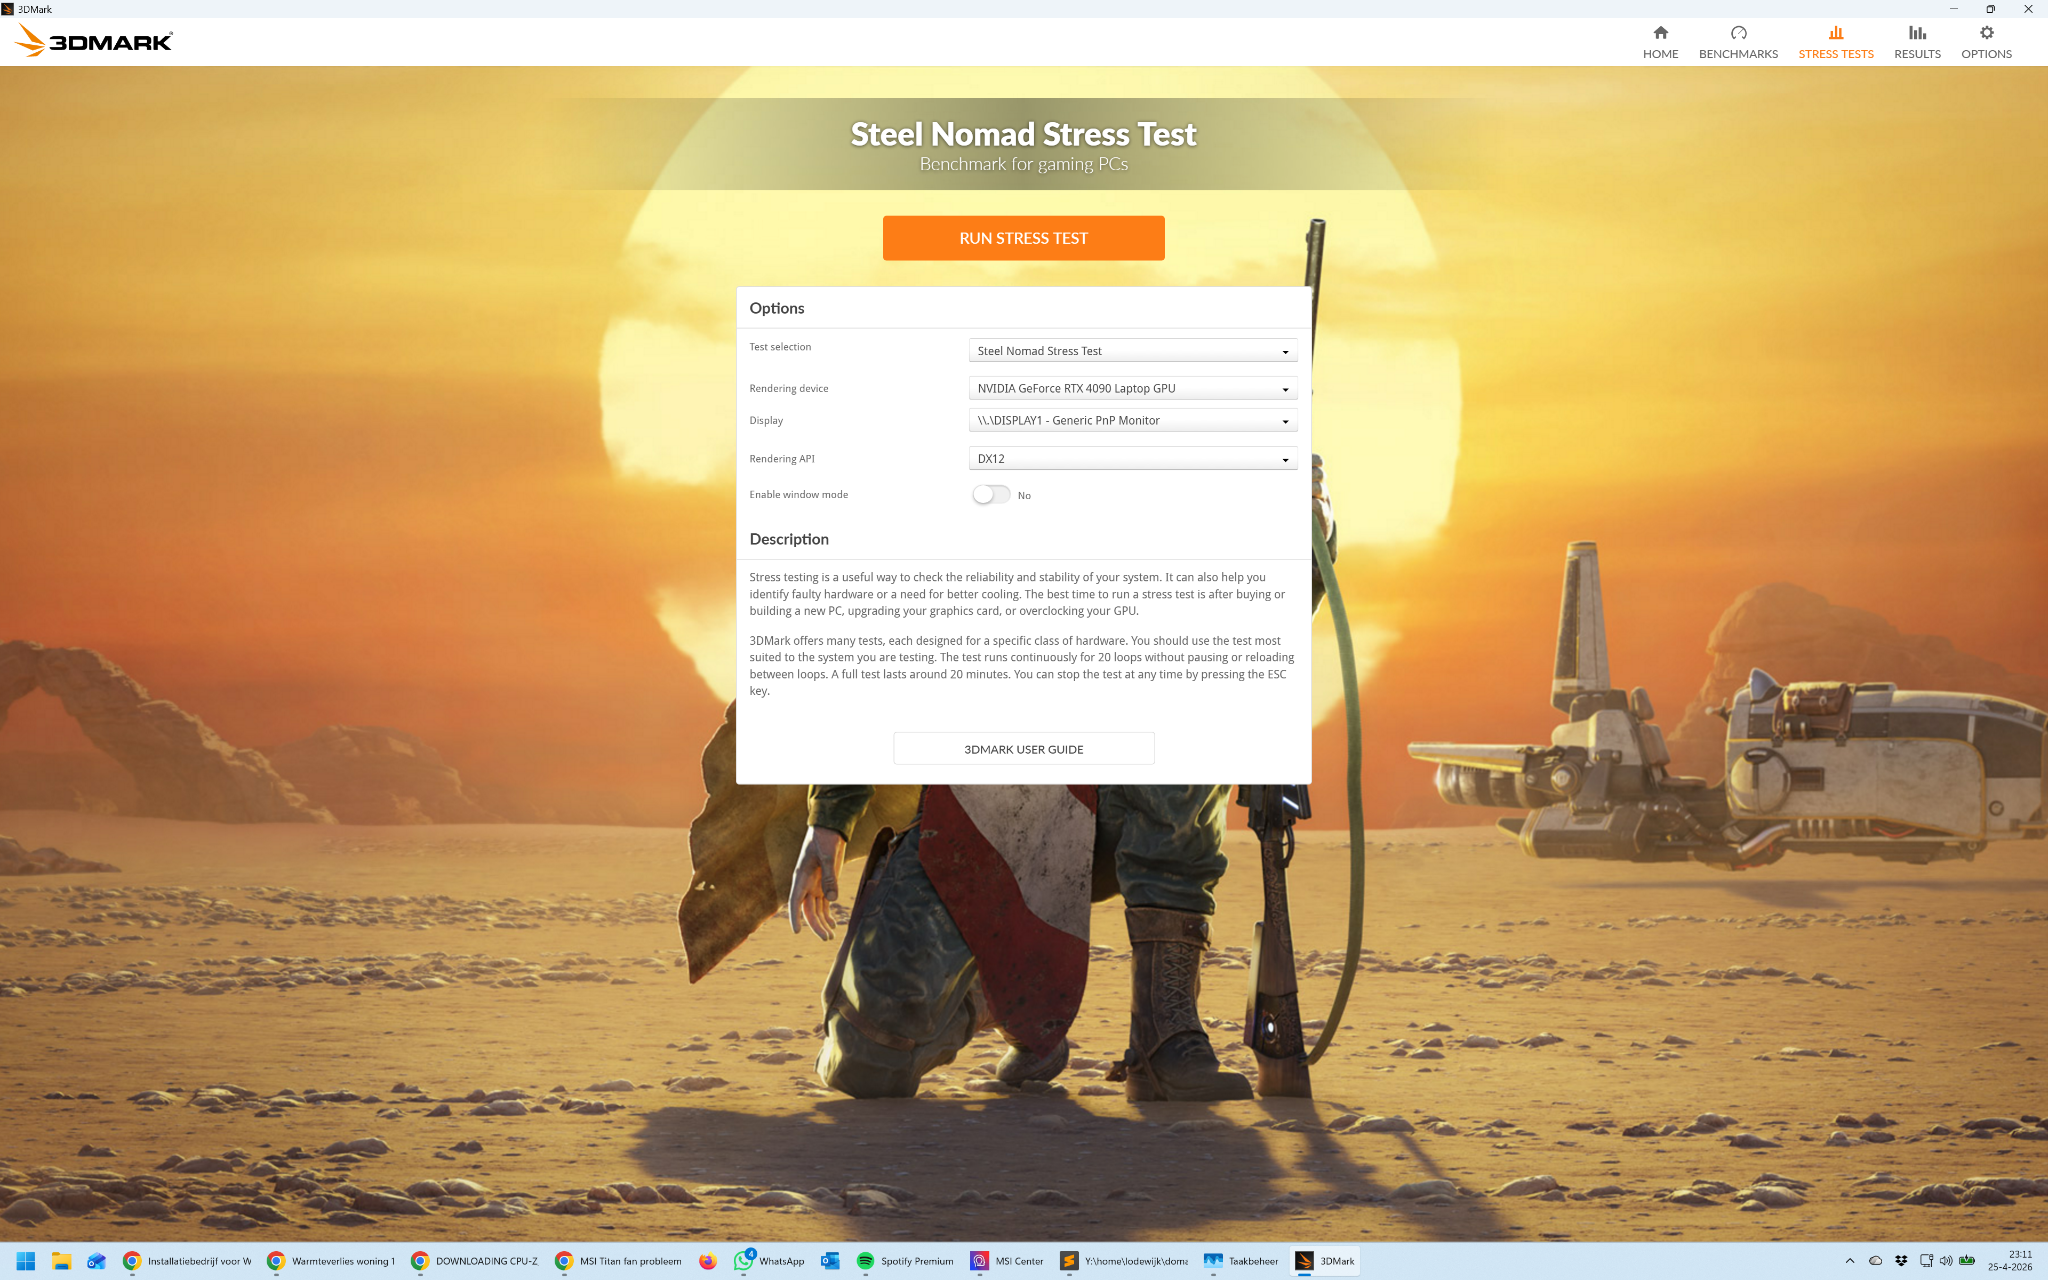Switch to Chrome Warmteverlies woning window
The height and width of the screenshot is (1280, 2048).
coord(331,1261)
